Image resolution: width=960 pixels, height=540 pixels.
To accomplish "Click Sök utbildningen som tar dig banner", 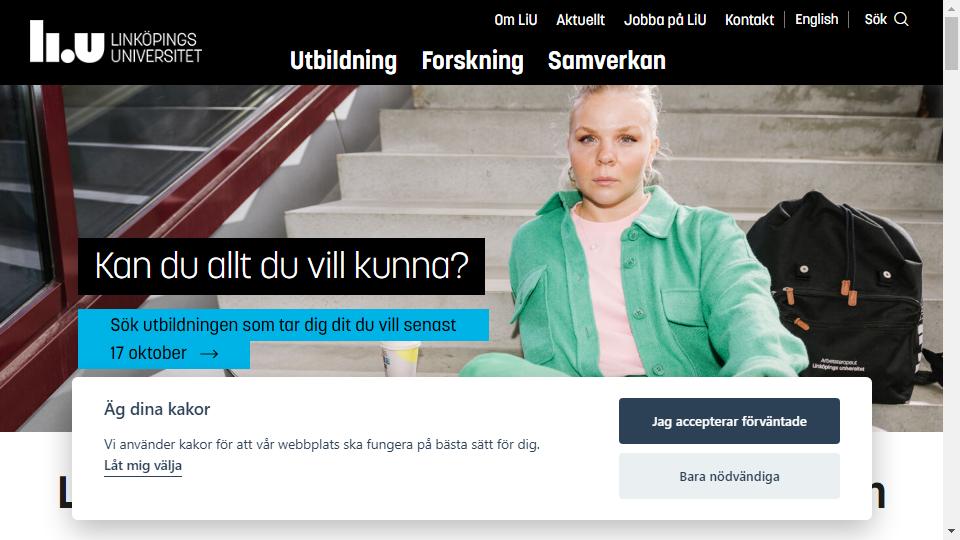I will 283,339.
